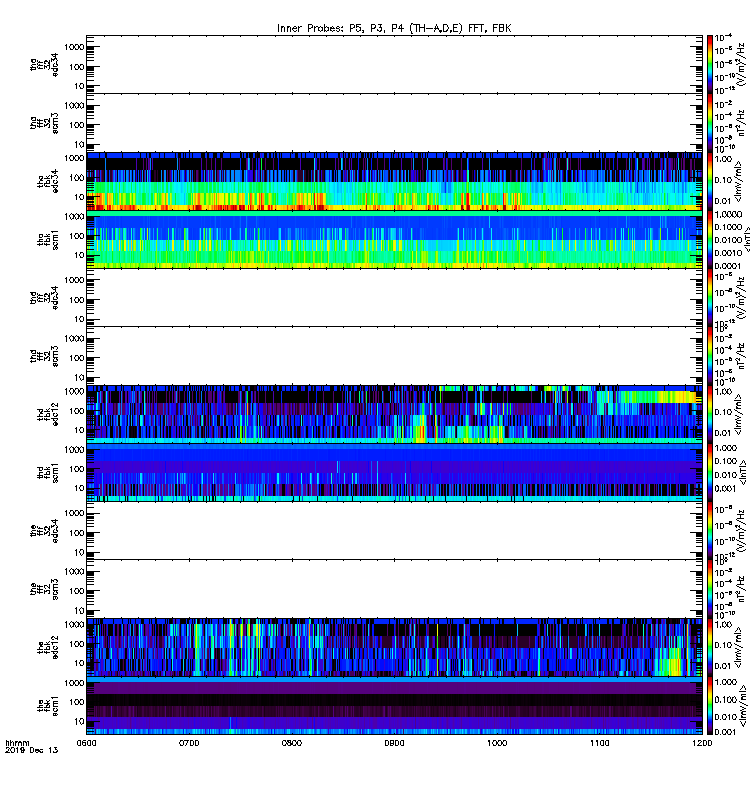Select the "tha fbk scm1" panel label
750x800 pixels.
click(x=48, y=240)
